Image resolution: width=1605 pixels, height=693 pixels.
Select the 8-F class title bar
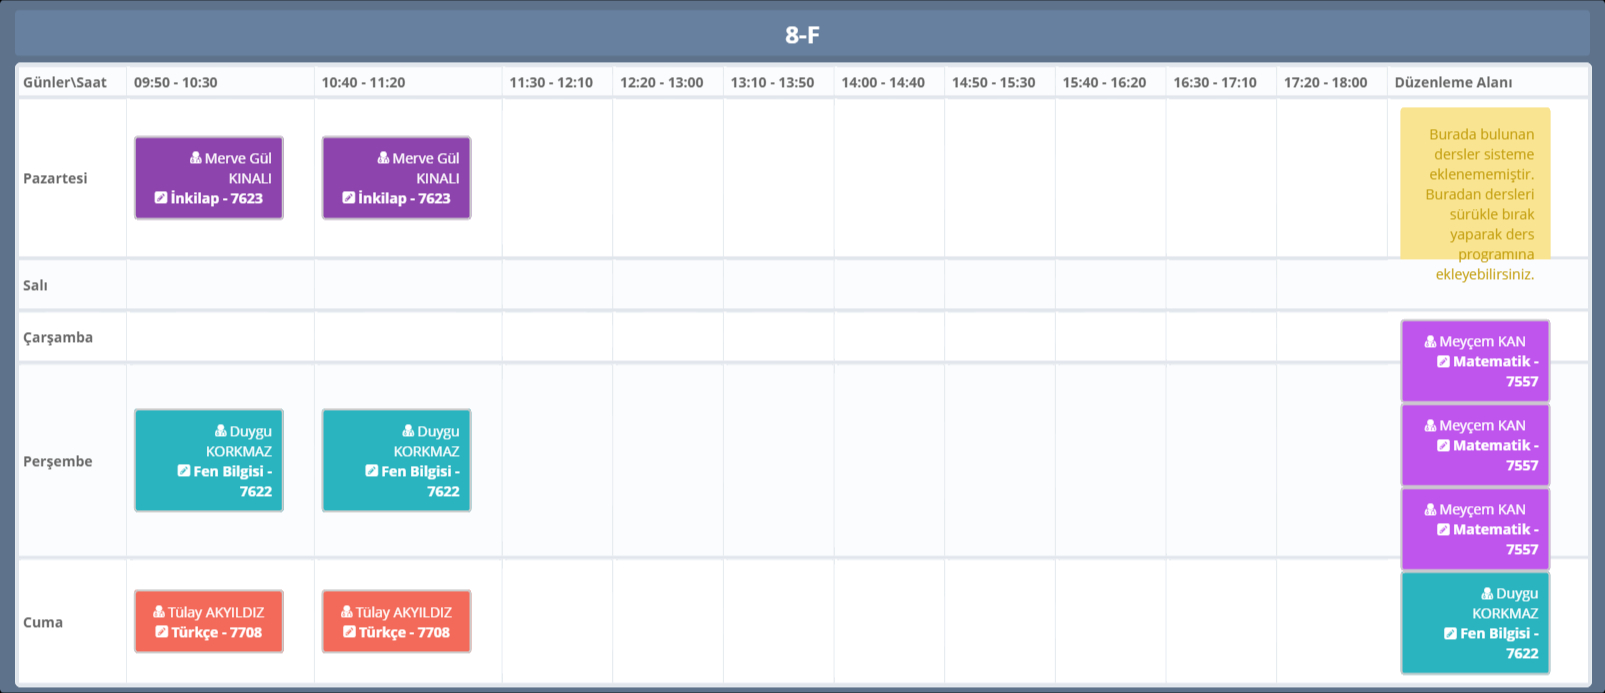click(802, 35)
